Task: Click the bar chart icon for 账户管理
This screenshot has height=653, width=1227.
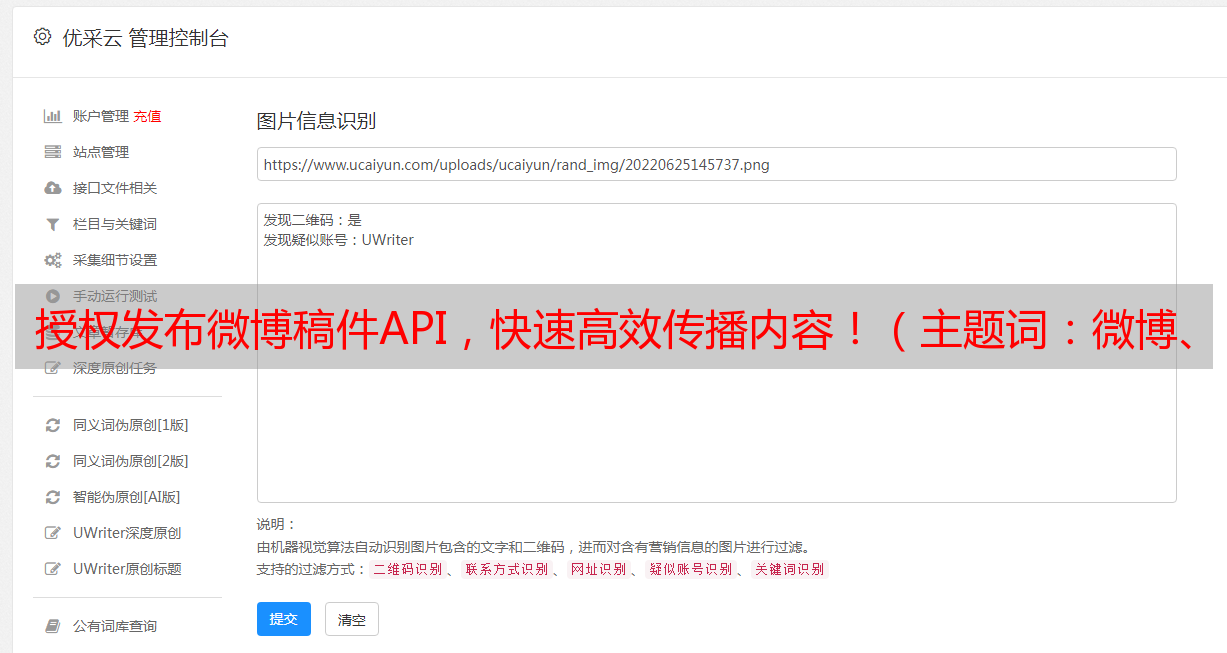Action: point(53,116)
